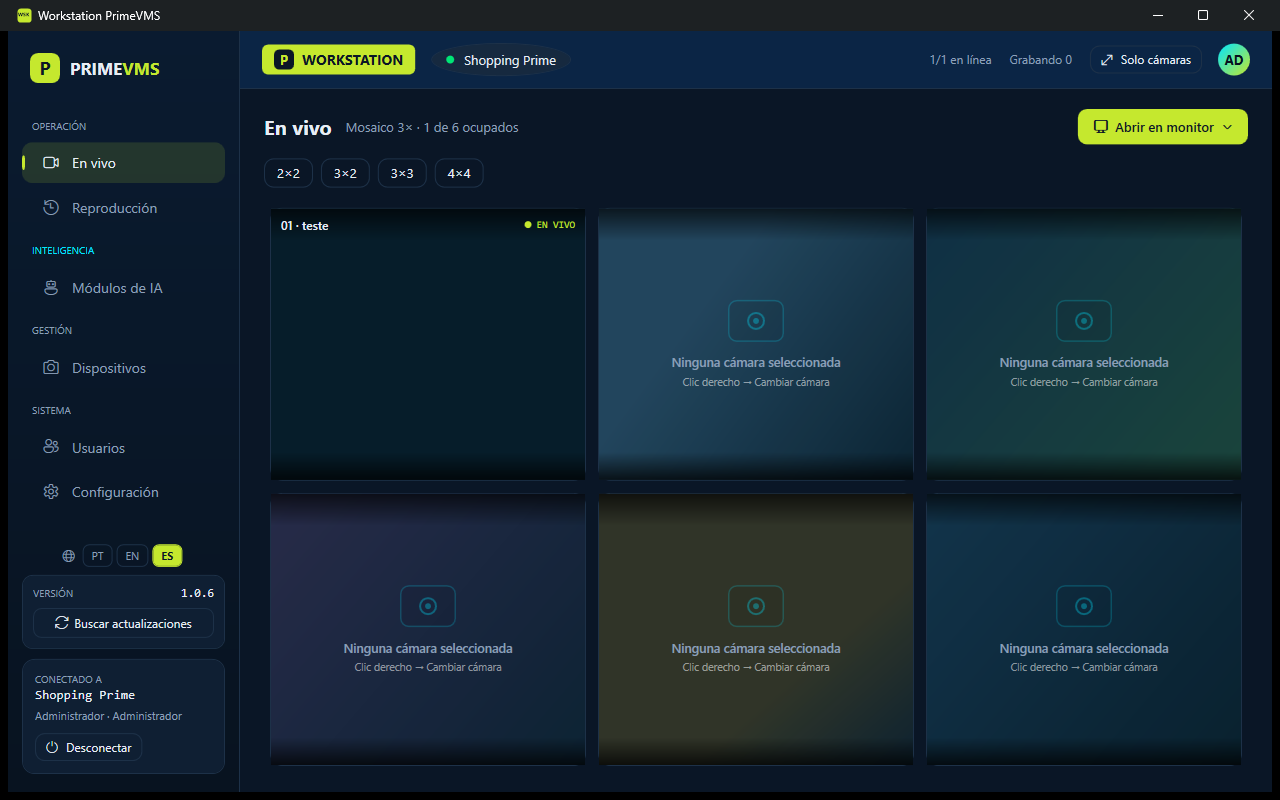Click the refresh icon in Buscar actualizaciones

[62, 623]
